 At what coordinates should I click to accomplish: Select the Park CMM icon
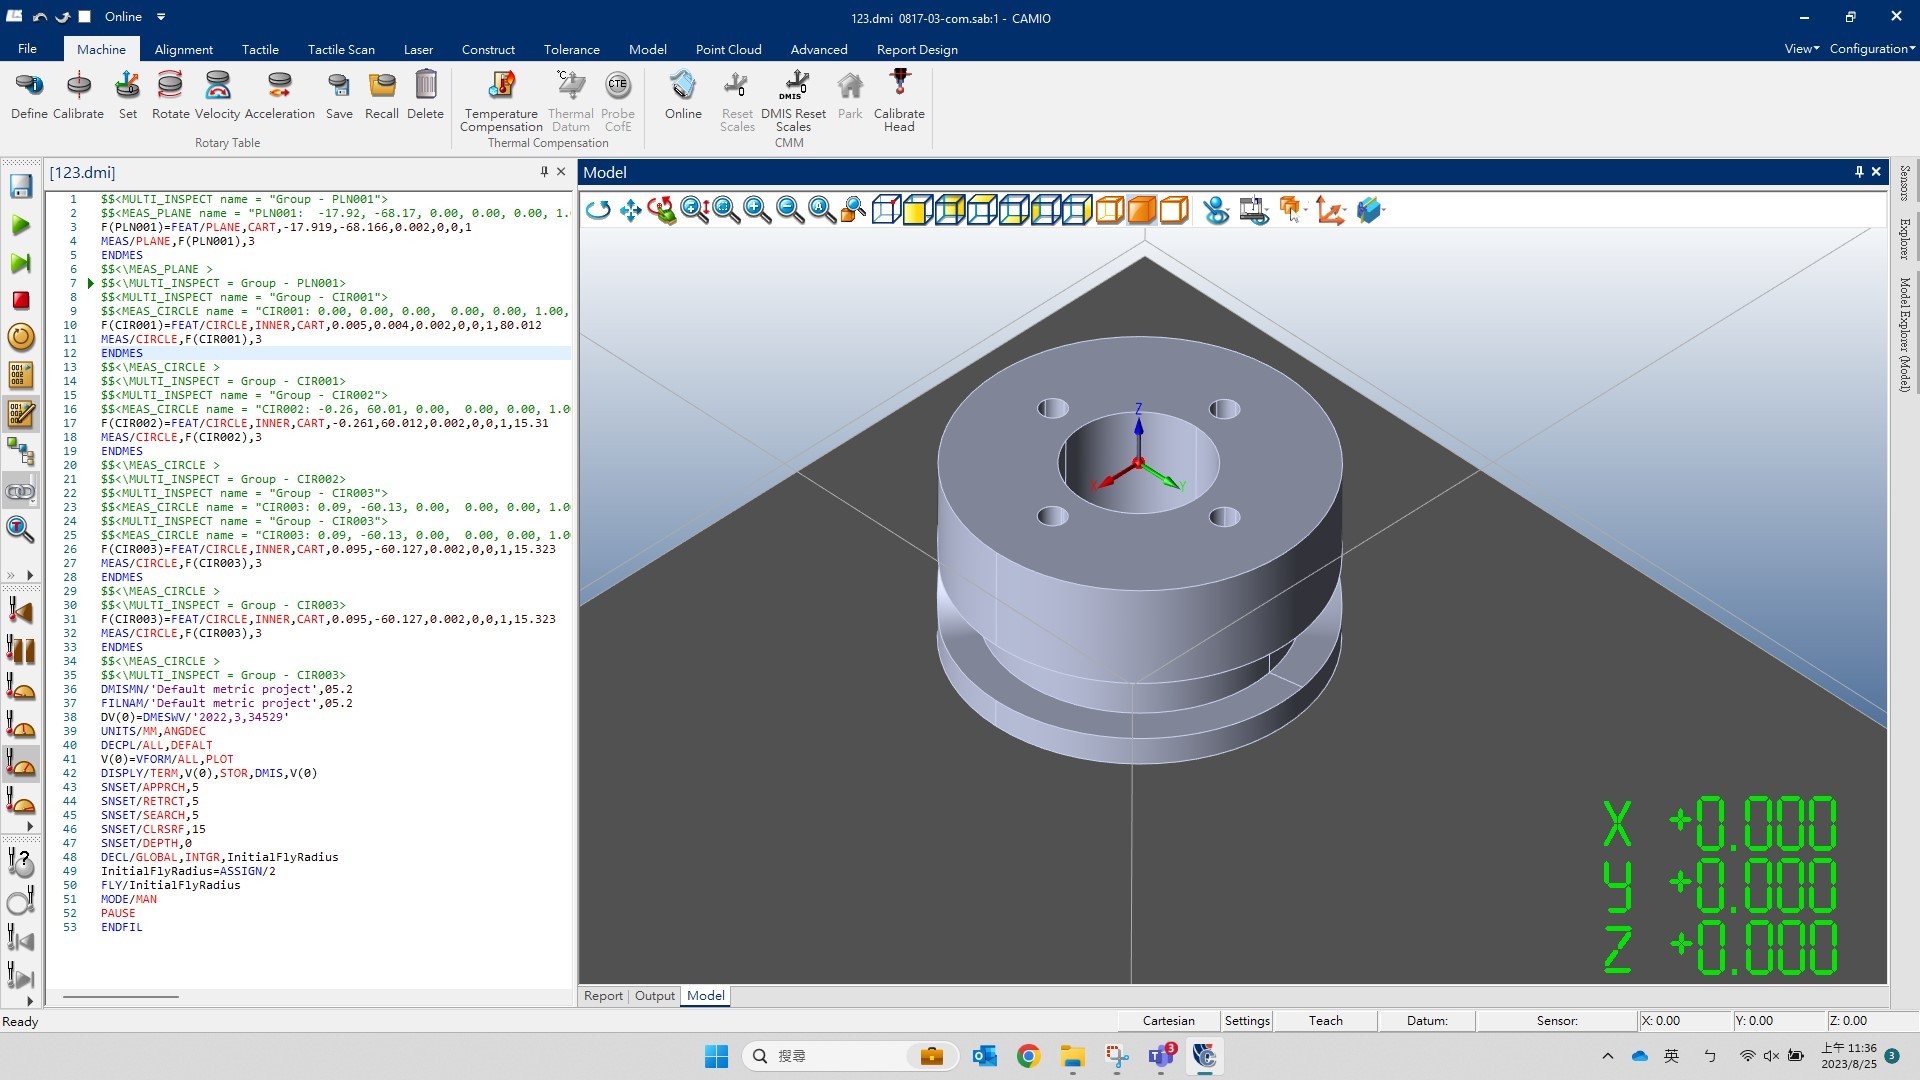(x=851, y=86)
